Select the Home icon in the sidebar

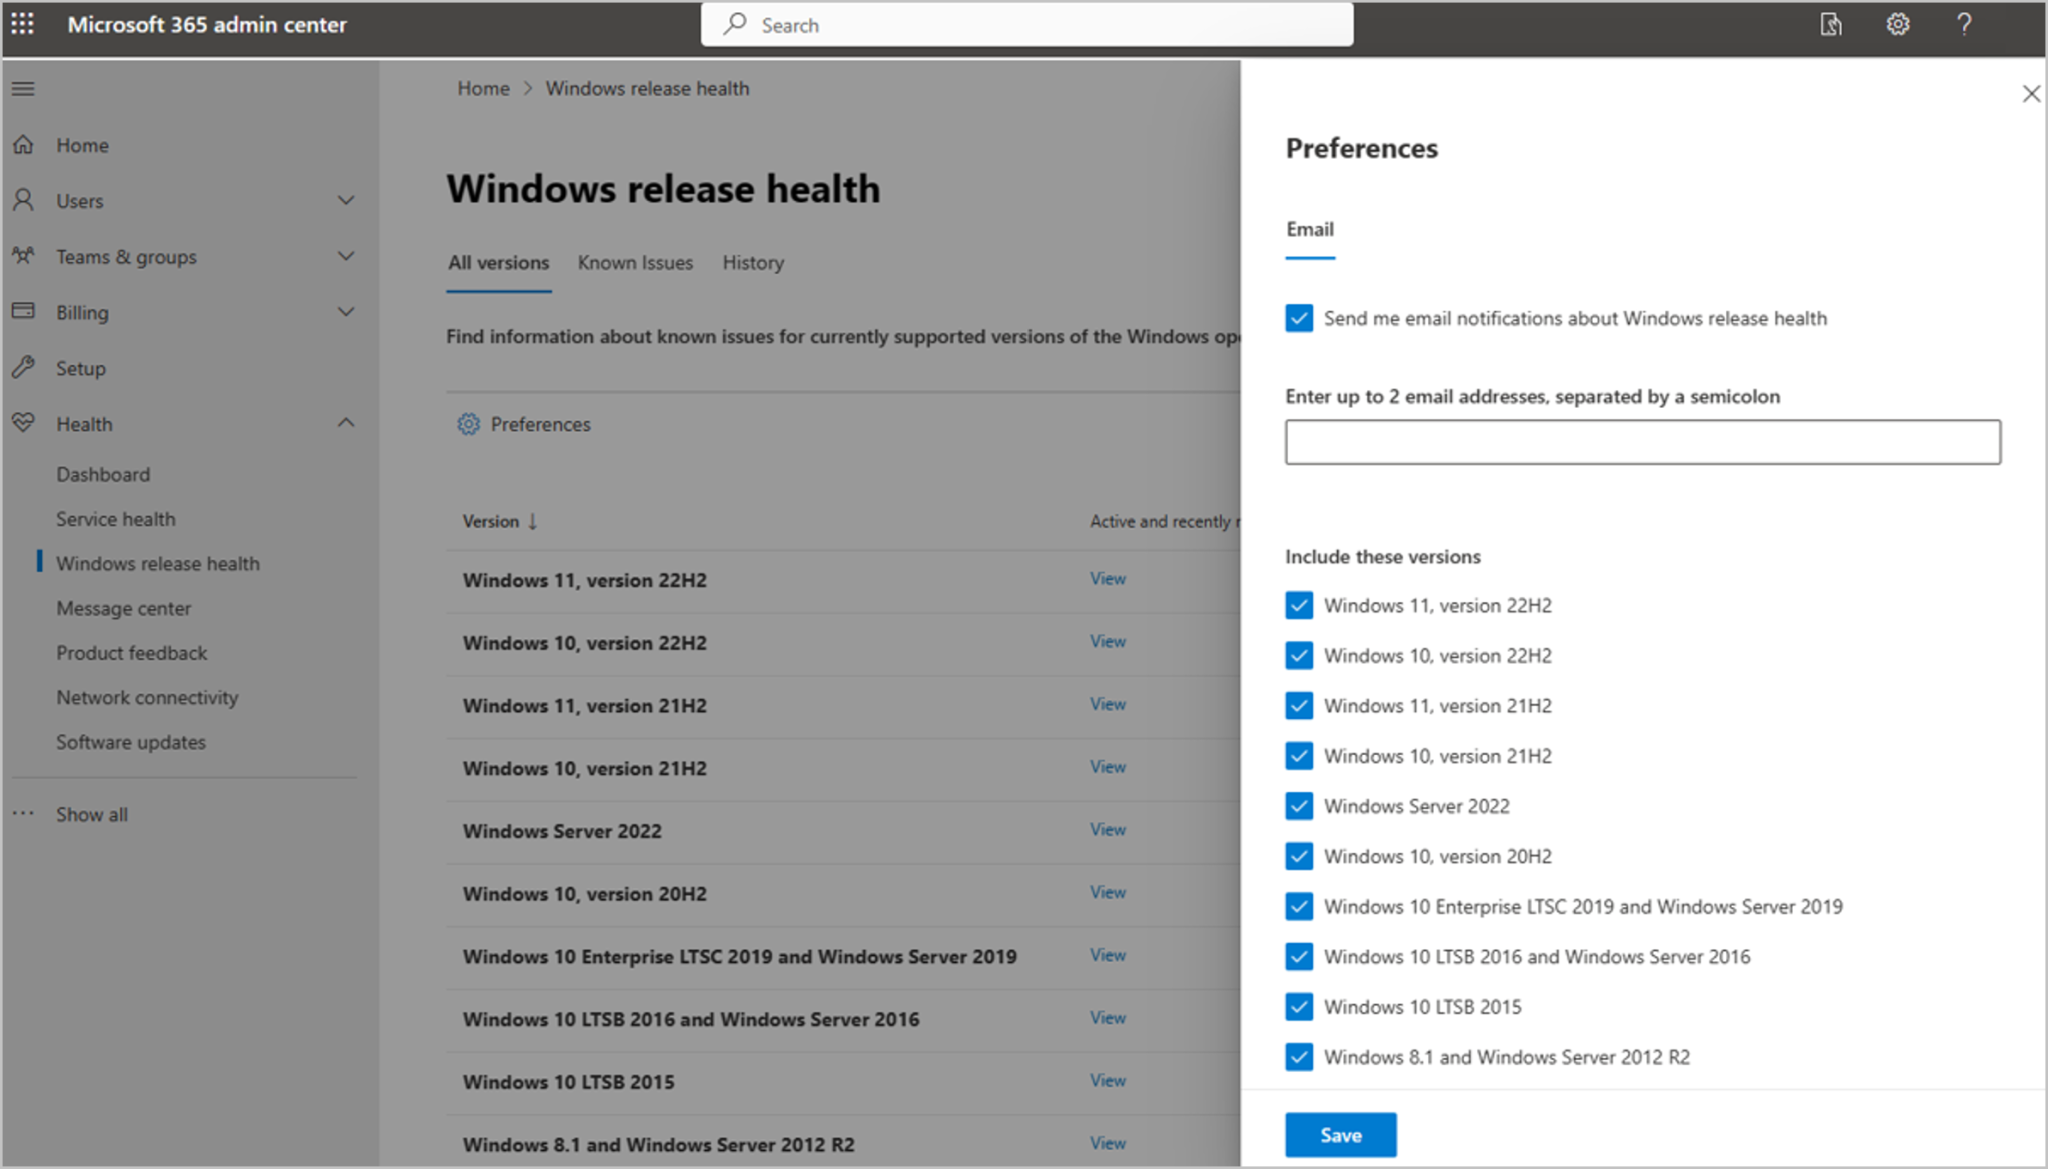[x=24, y=144]
